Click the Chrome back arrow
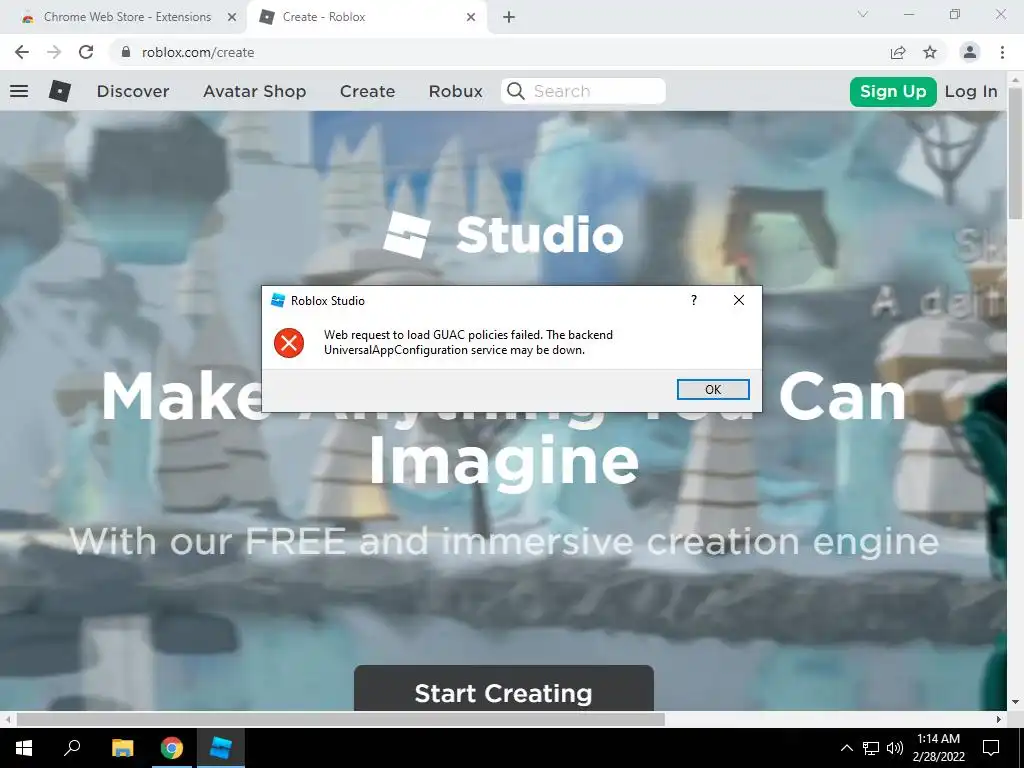 22,52
